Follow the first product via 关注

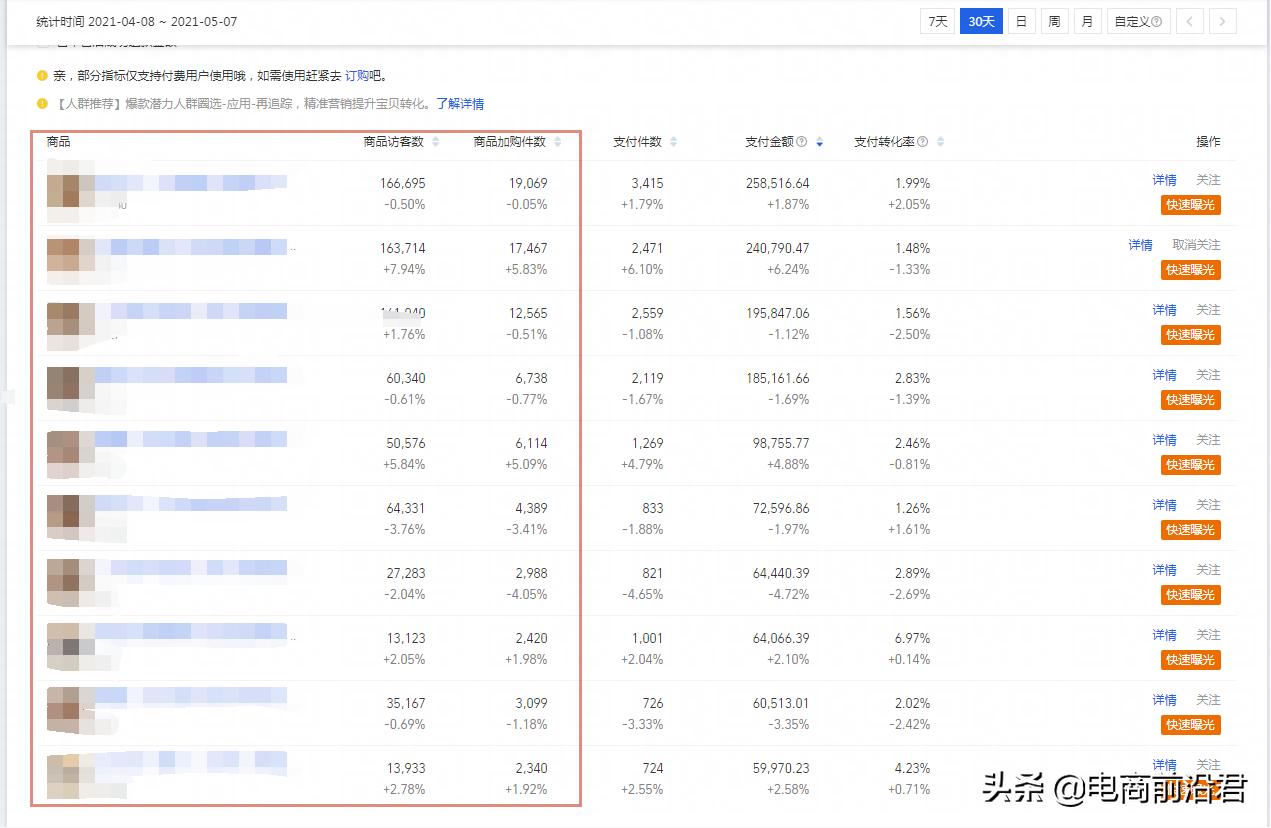click(x=1208, y=180)
